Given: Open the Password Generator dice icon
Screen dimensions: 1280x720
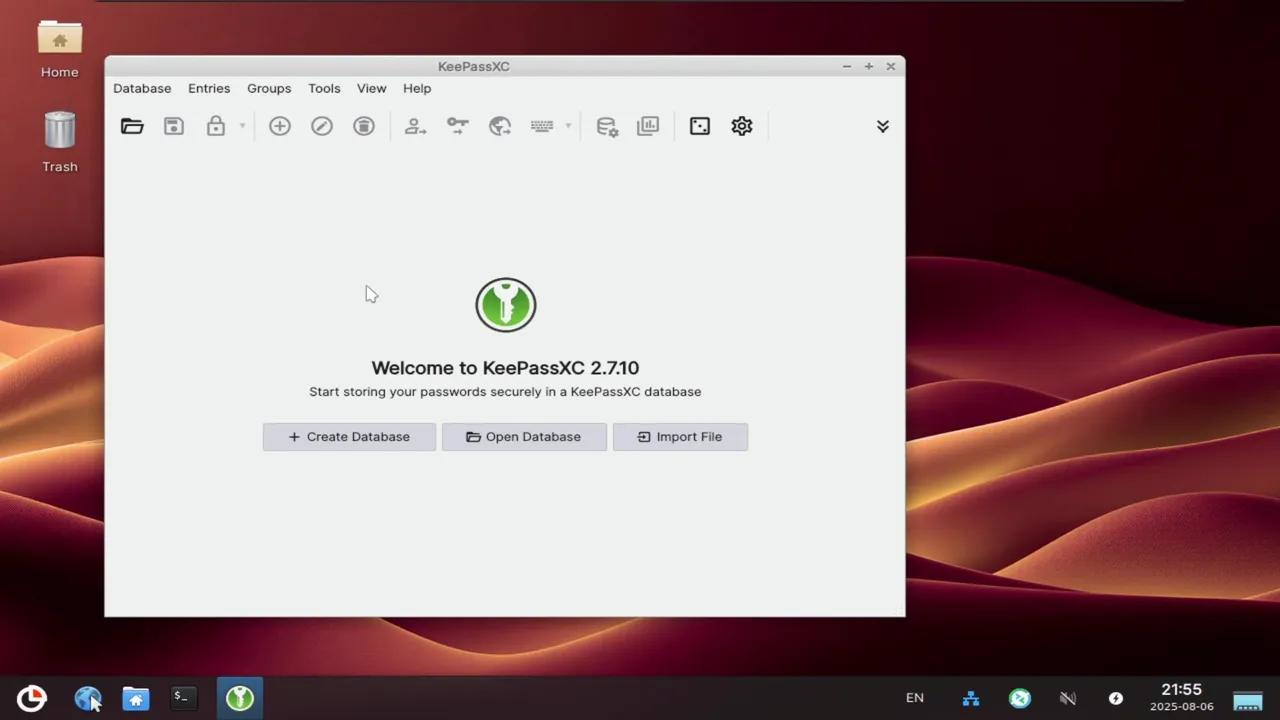Looking at the screenshot, I should 700,126.
